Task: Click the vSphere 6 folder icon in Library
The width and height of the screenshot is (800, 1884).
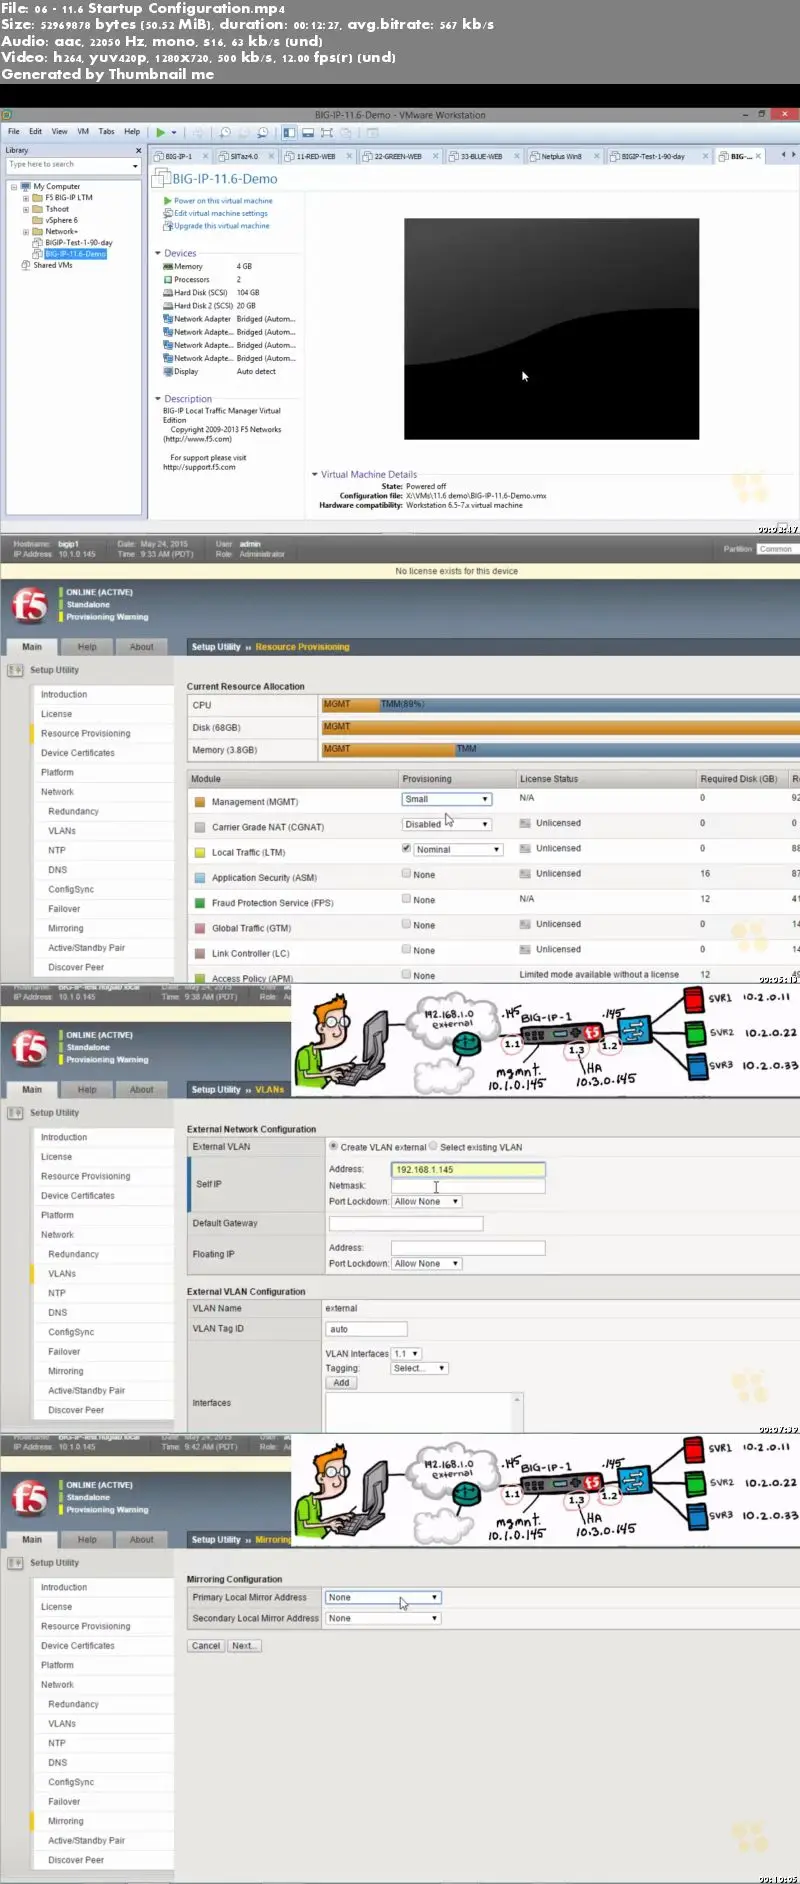Action: (37, 220)
